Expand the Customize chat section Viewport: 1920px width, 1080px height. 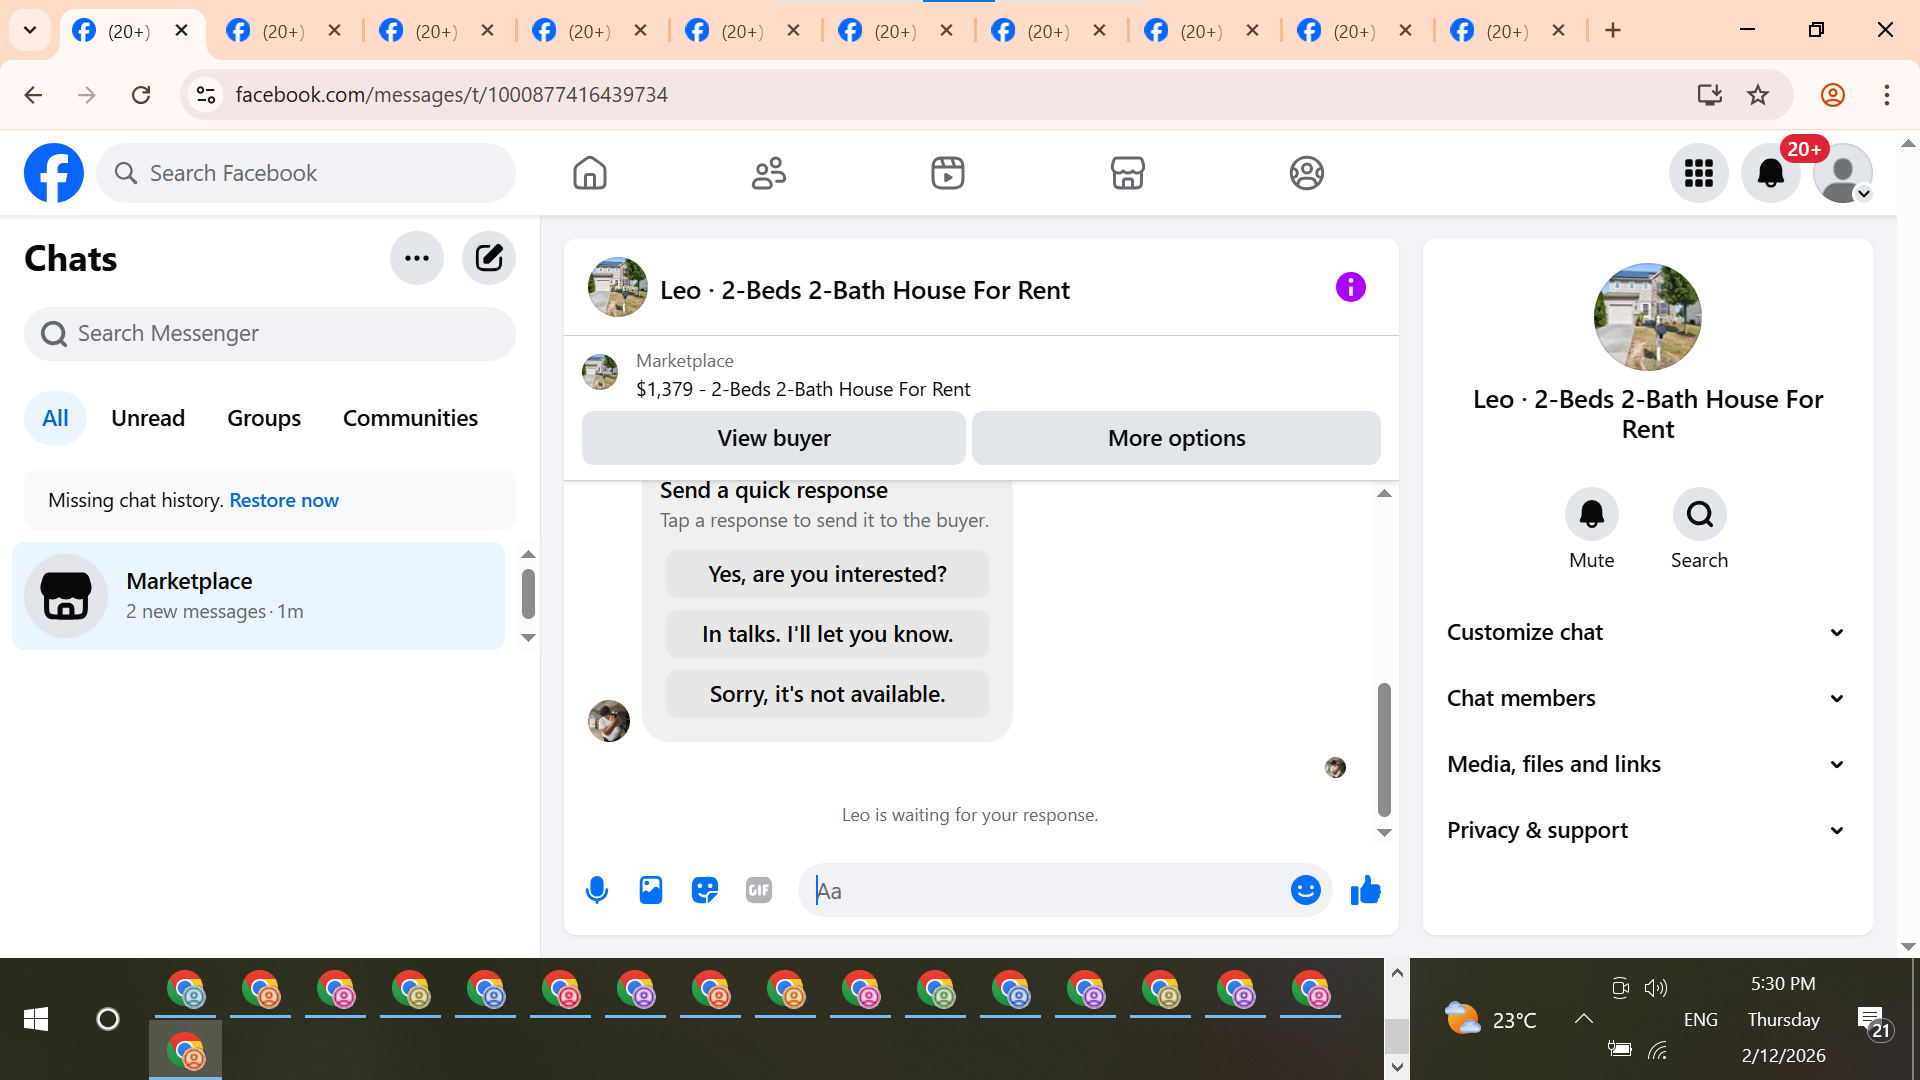(x=1647, y=632)
